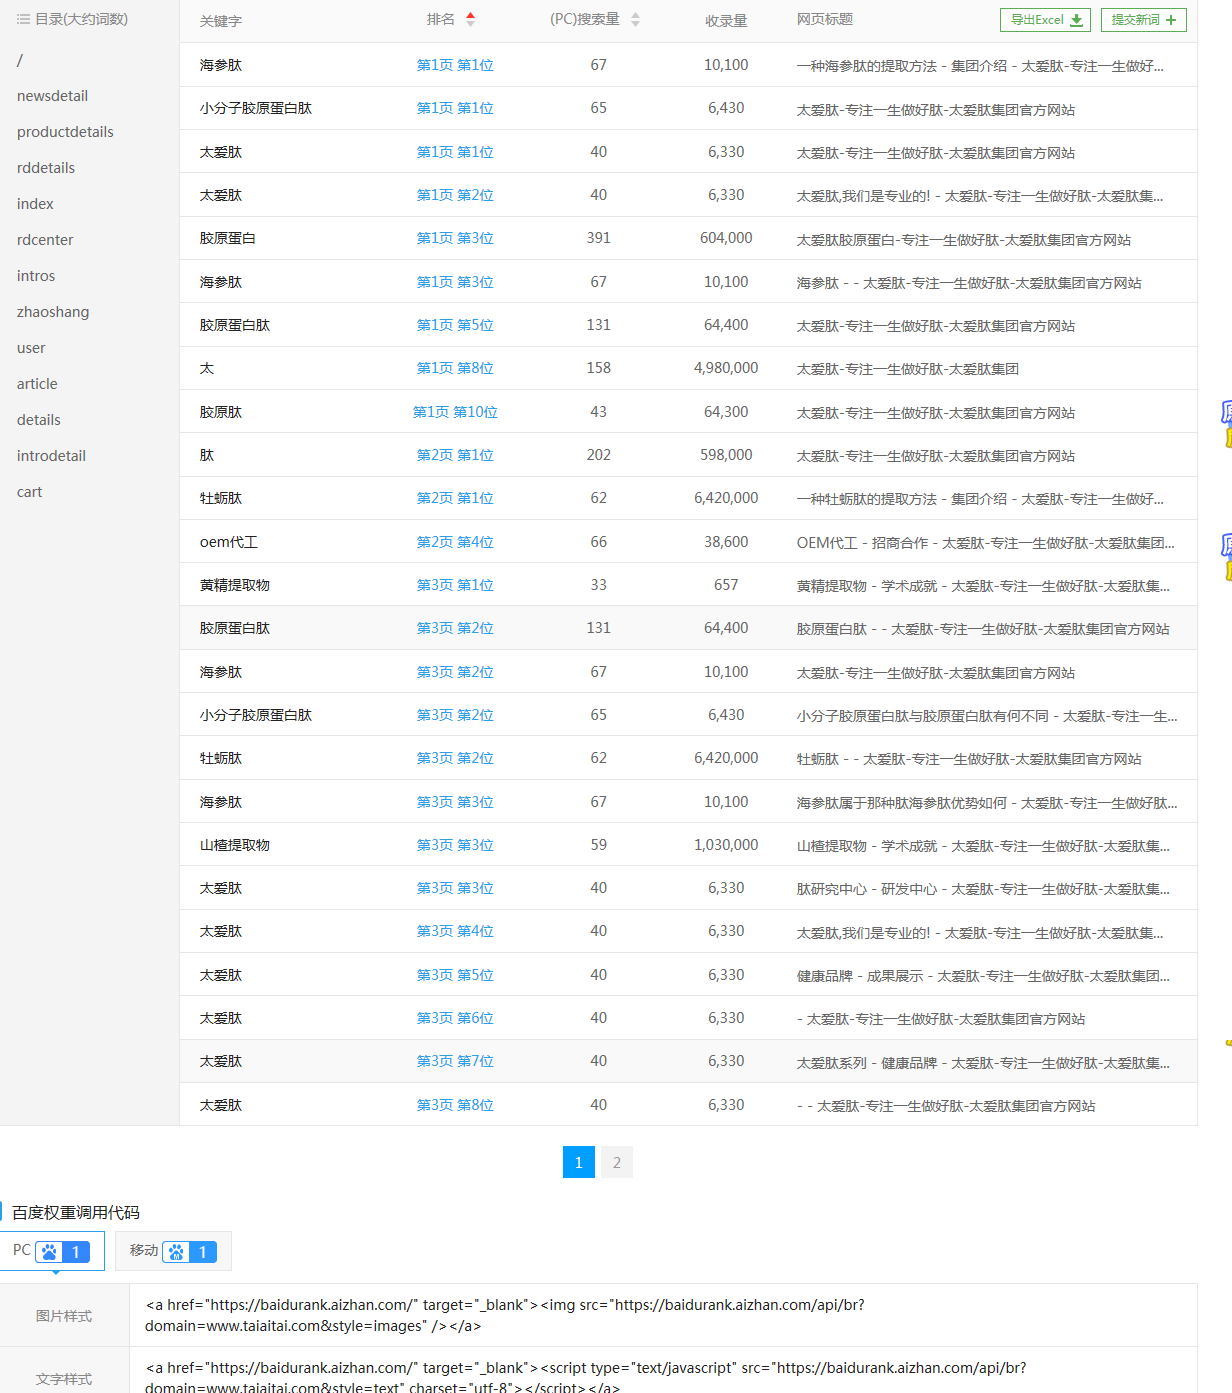Image resolution: width=1232 pixels, height=1393 pixels.
Task: Open 第1页 第3位 ranking link for 胶原蛋白
Action: coord(455,238)
